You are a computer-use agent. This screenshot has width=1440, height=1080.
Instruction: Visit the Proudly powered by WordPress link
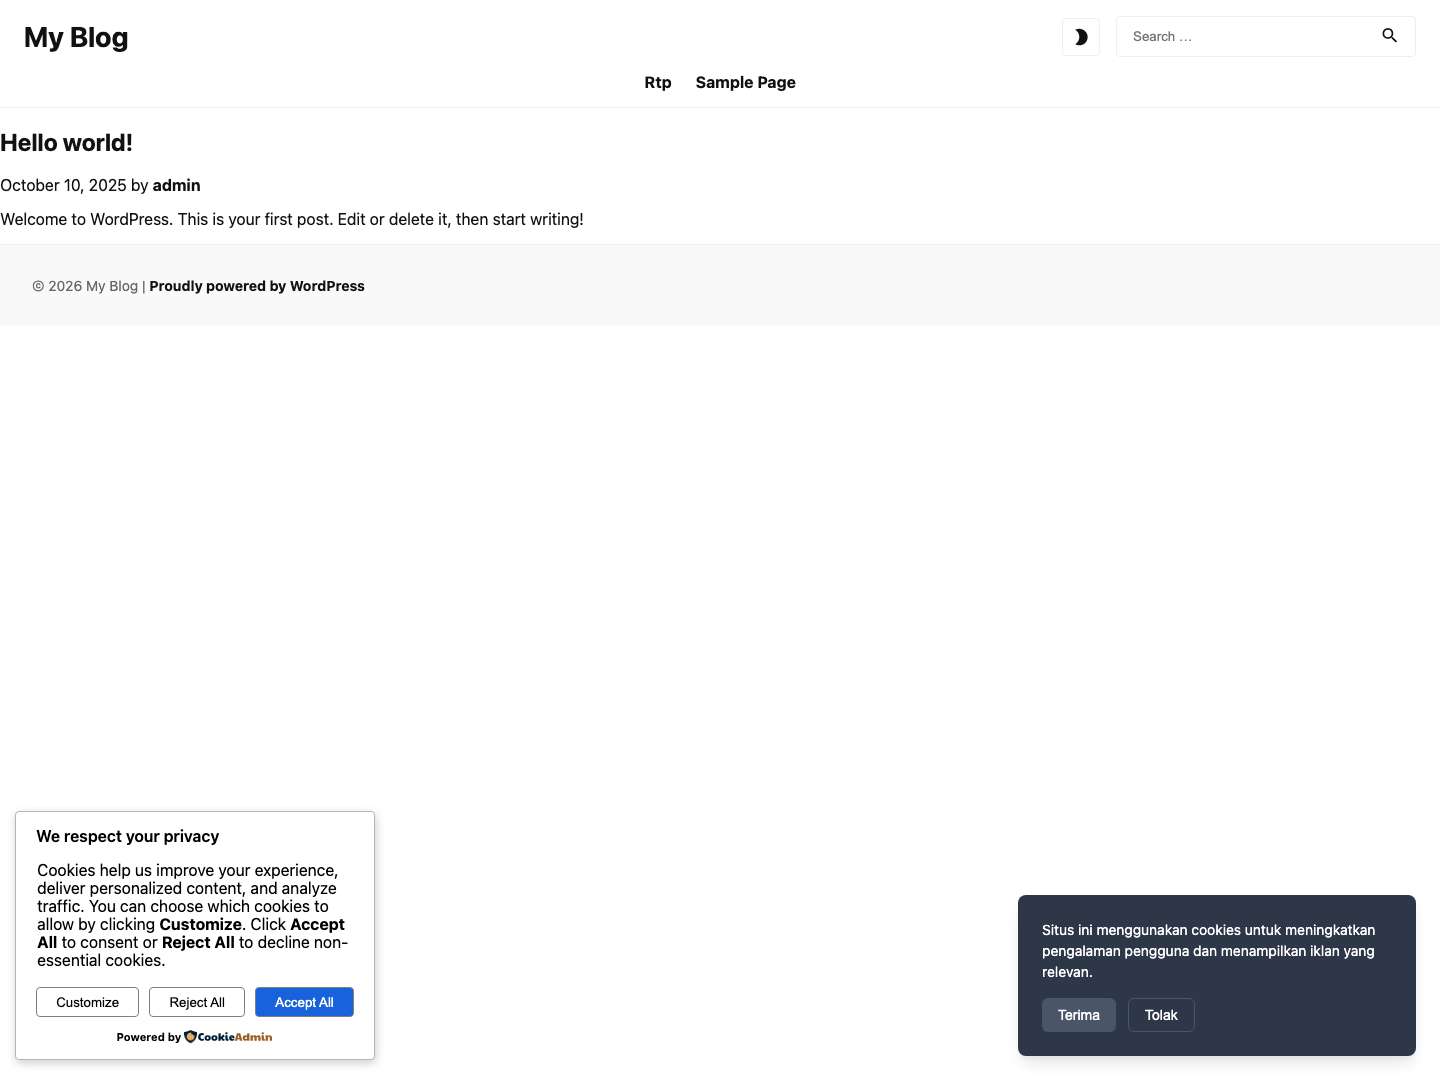(x=256, y=286)
